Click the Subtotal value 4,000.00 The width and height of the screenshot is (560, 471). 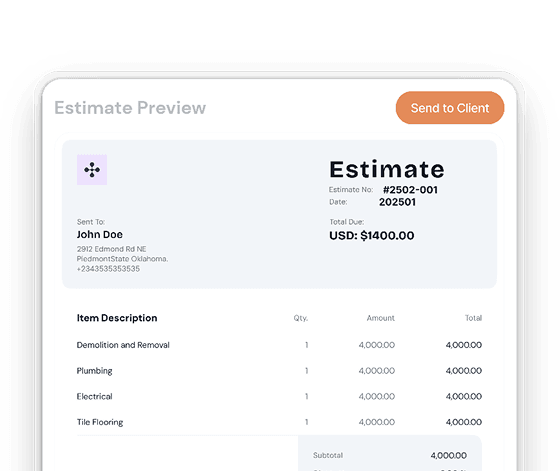(x=449, y=455)
